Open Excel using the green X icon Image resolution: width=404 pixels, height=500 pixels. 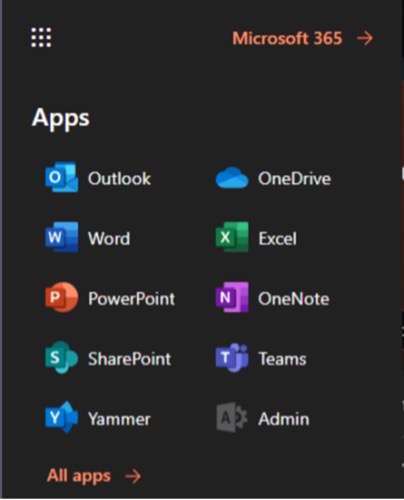[x=232, y=237]
